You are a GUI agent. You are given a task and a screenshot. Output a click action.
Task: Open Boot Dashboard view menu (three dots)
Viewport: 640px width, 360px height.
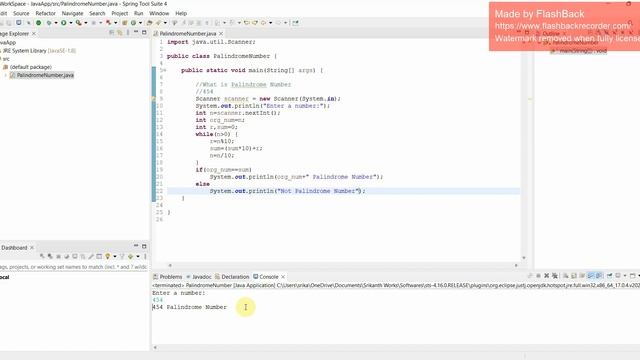pyautogui.click(x=145, y=256)
